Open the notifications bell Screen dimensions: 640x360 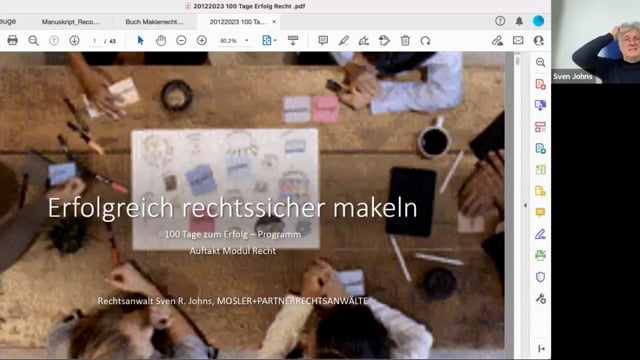click(519, 21)
